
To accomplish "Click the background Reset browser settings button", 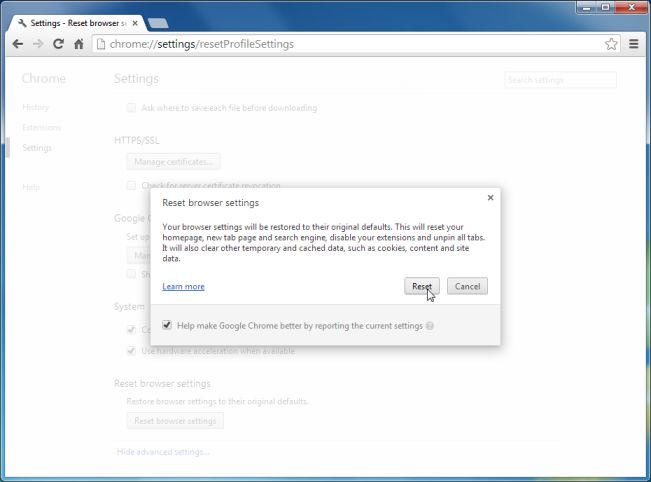I will tap(175, 421).
